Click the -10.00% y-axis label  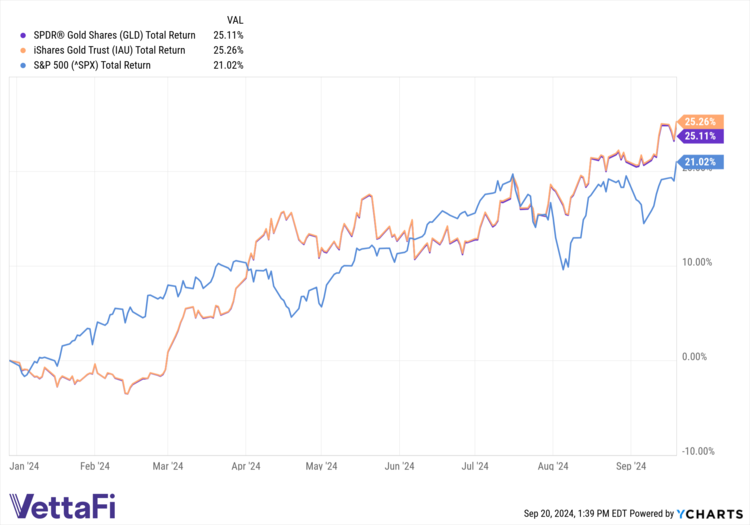click(696, 450)
